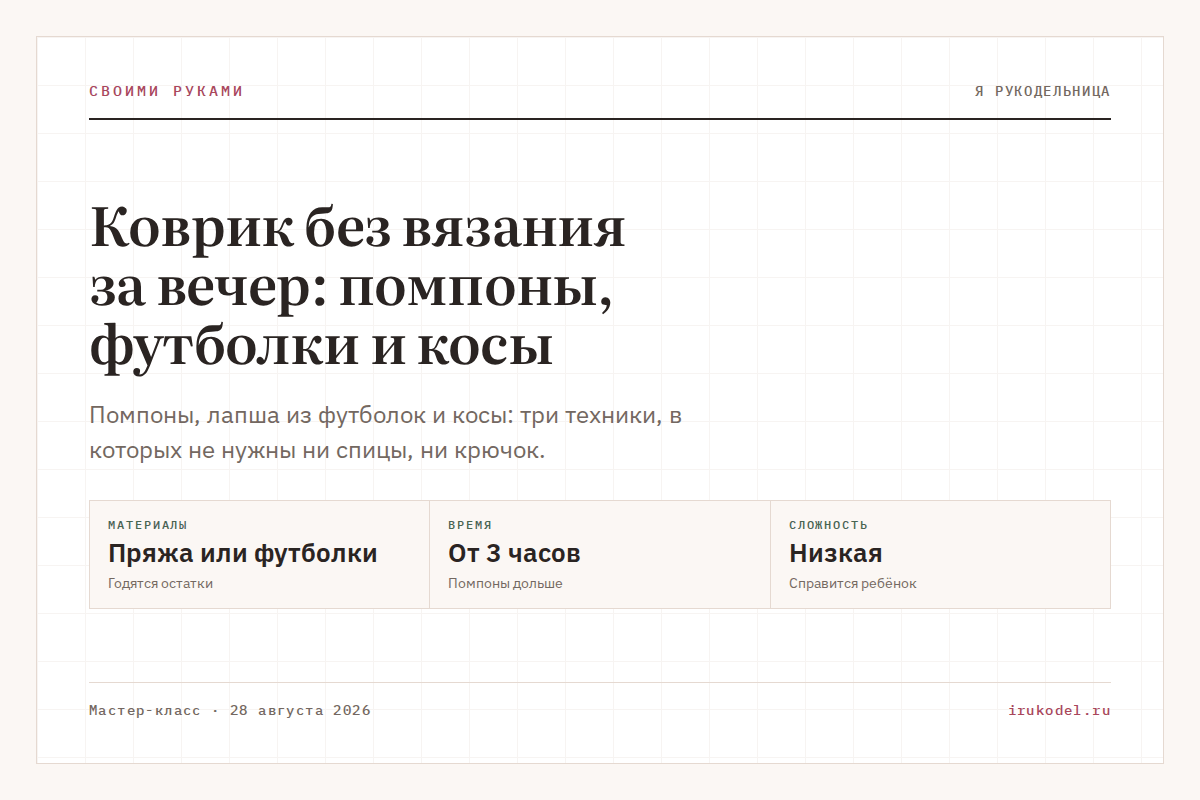Click "Я рукодельница" site name
The image size is (1200, 800).
point(1042,91)
